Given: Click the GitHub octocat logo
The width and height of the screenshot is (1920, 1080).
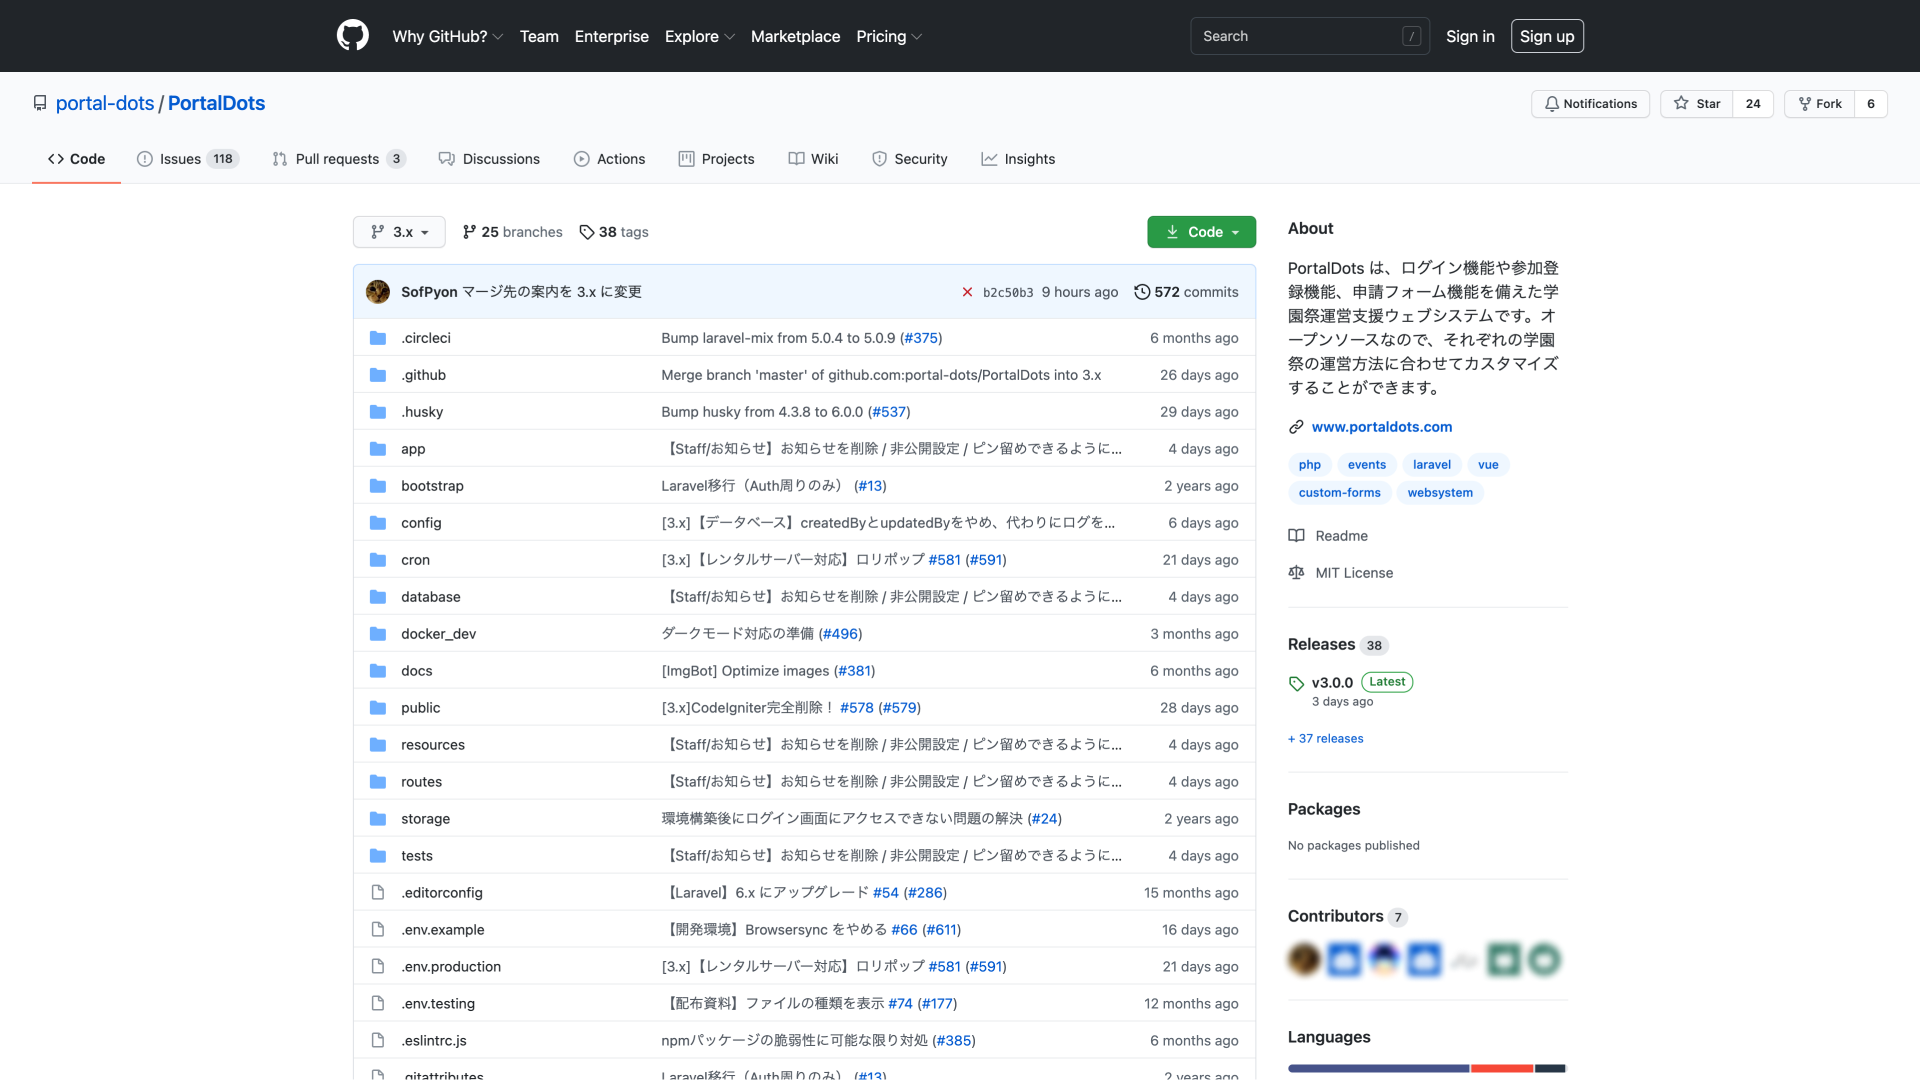Looking at the screenshot, I should pos(352,35).
